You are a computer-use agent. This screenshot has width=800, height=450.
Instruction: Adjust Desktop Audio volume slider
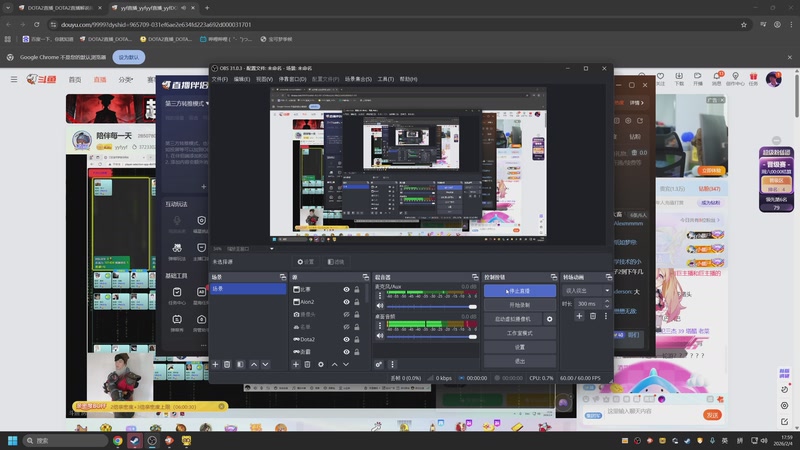(x=432, y=337)
